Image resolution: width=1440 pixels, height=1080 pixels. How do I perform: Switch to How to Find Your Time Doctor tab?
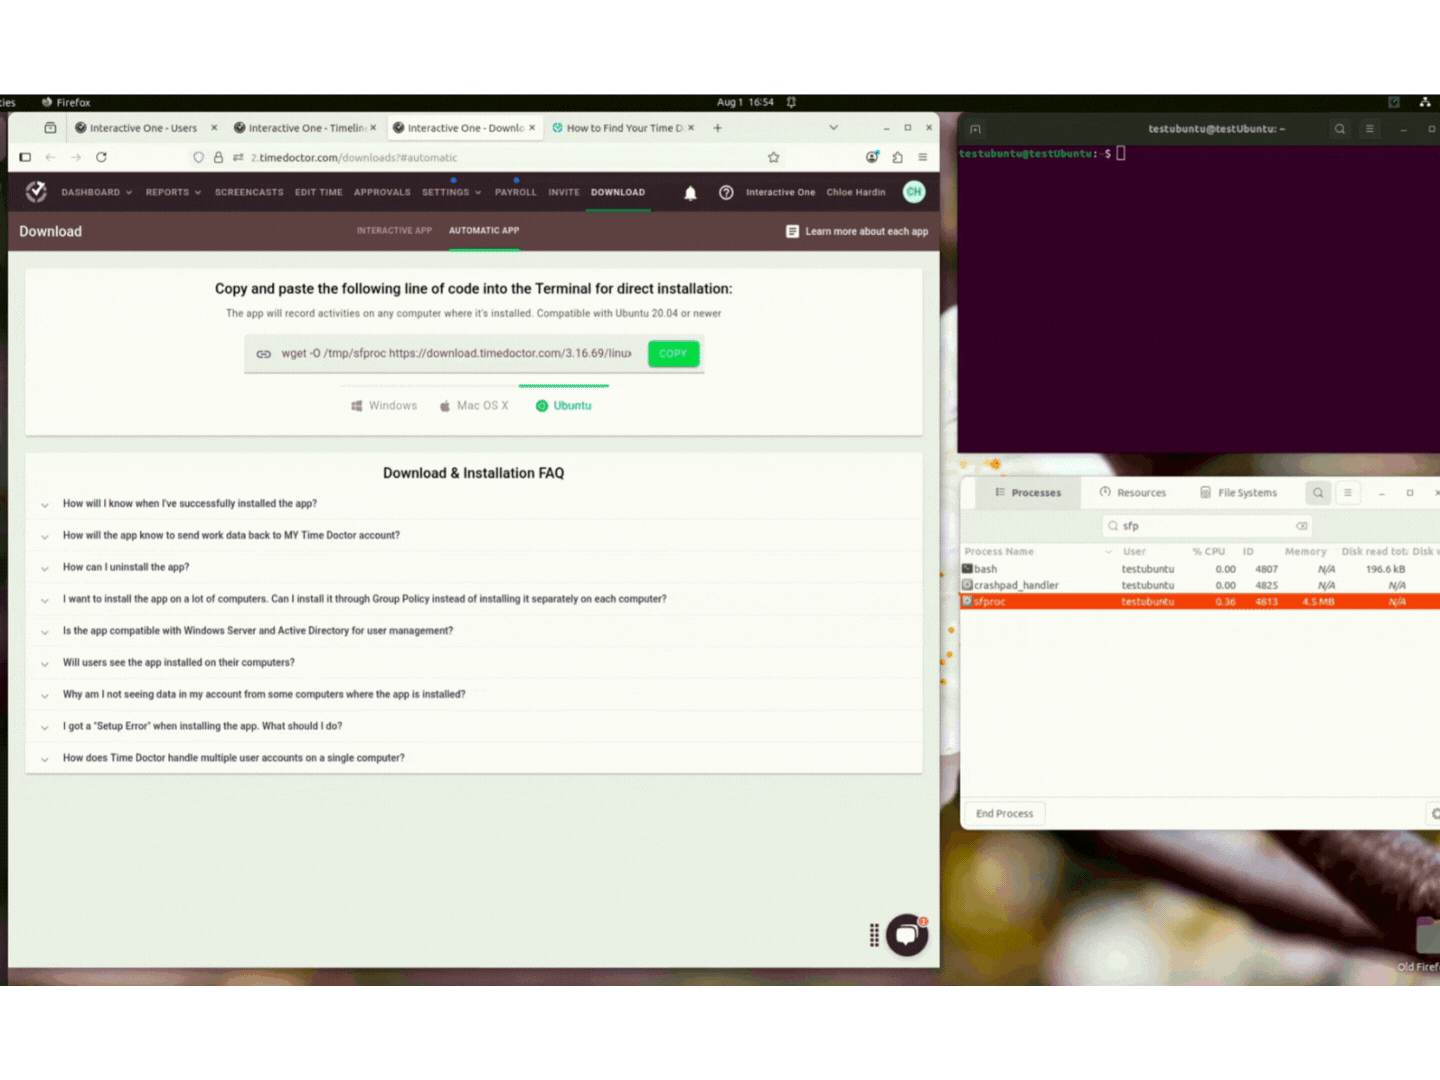click(624, 128)
